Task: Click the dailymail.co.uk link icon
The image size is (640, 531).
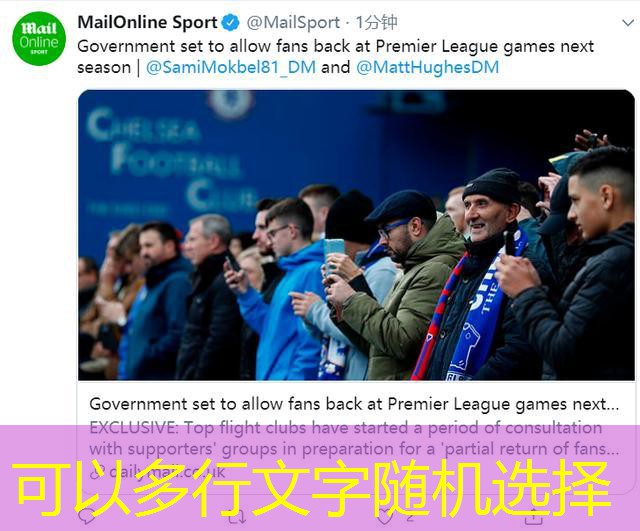Action: (x=96, y=472)
